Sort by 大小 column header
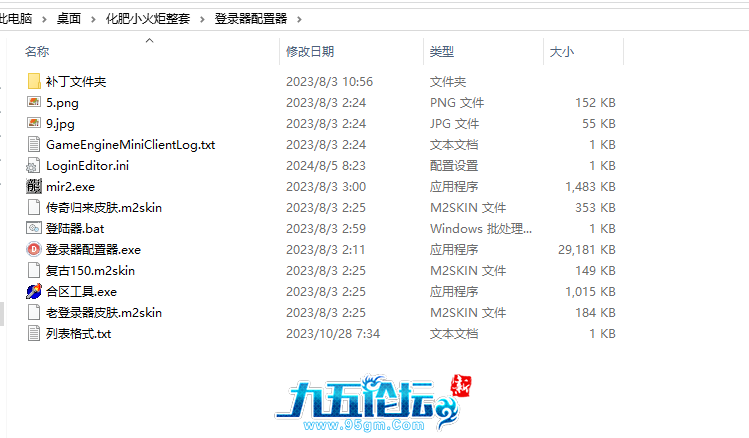Viewport: 749px width, 438px height. tap(561, 51)
